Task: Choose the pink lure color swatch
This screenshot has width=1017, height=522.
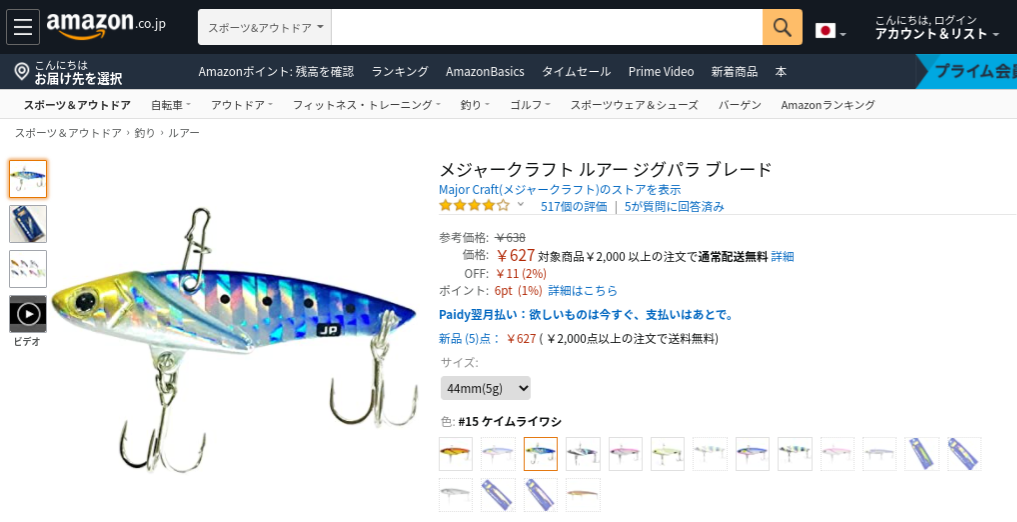Action: (x=625, y=453)
